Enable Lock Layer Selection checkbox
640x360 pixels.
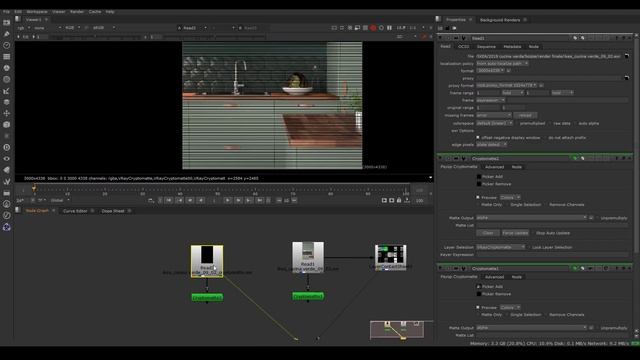(529, 247)
